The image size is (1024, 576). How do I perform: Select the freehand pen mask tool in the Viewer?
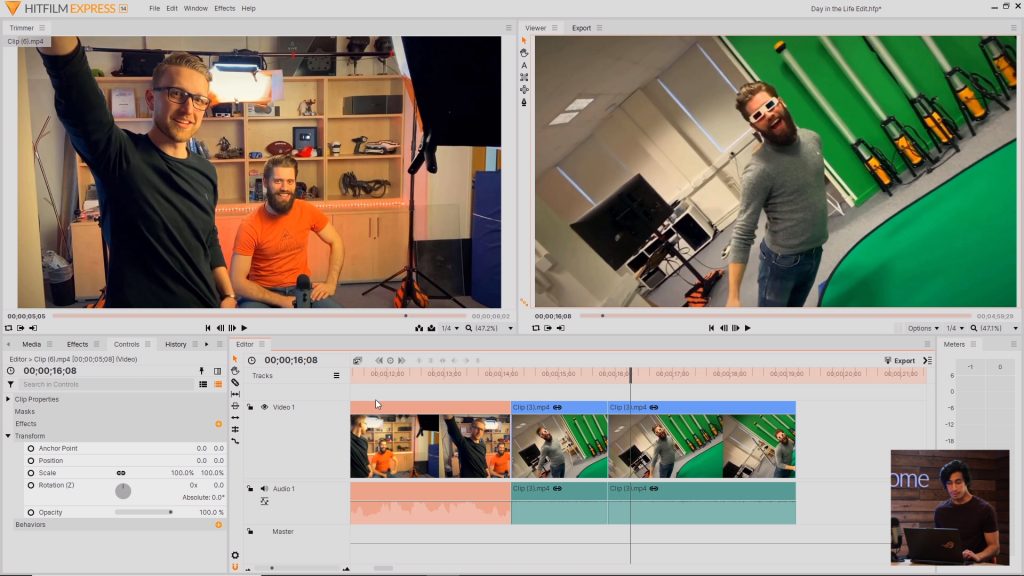[x=524, y=103]
